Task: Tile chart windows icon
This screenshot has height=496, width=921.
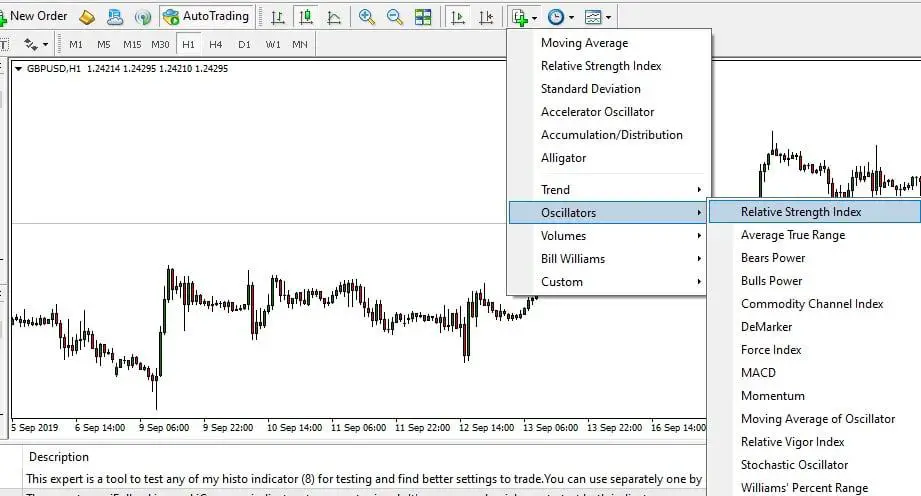Action: pos(423,17)
